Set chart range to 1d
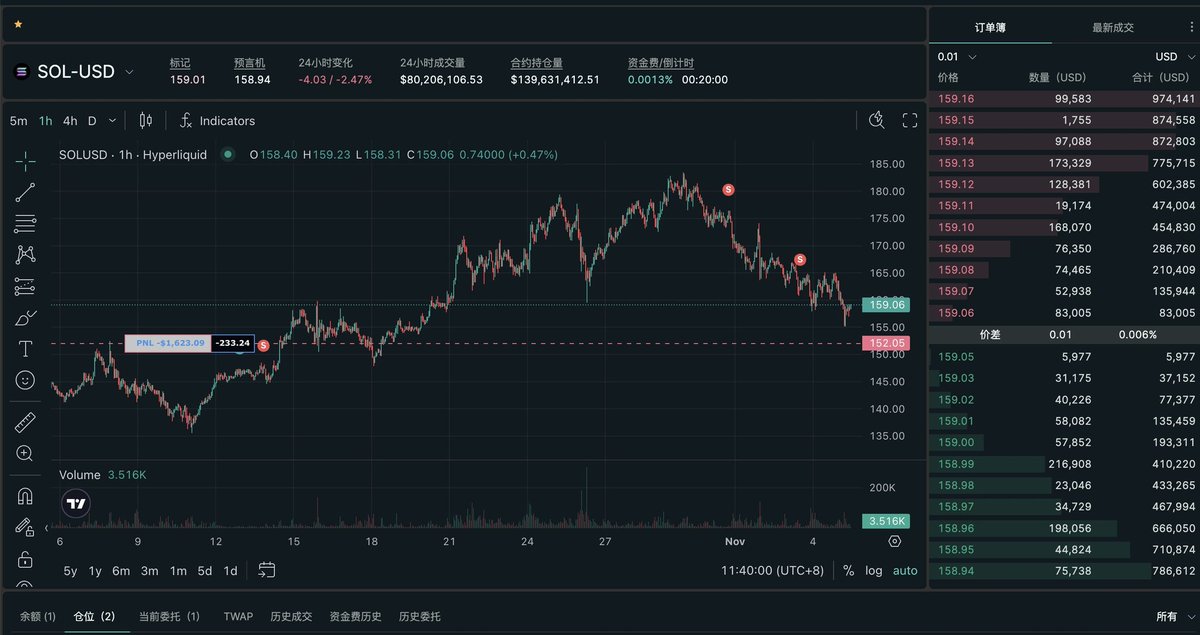The image size is (1200, 635). 230,571
